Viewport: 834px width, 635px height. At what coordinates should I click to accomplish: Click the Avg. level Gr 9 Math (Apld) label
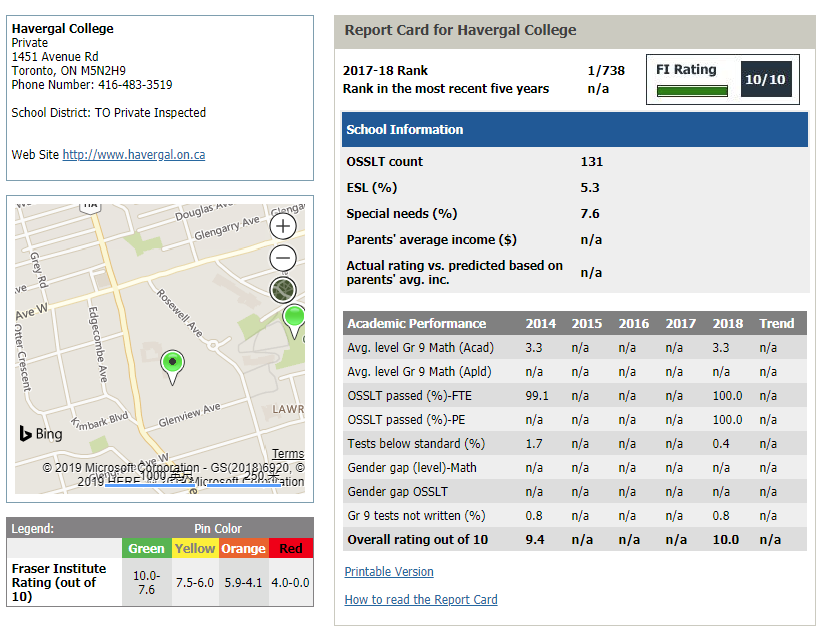[419, 372]
